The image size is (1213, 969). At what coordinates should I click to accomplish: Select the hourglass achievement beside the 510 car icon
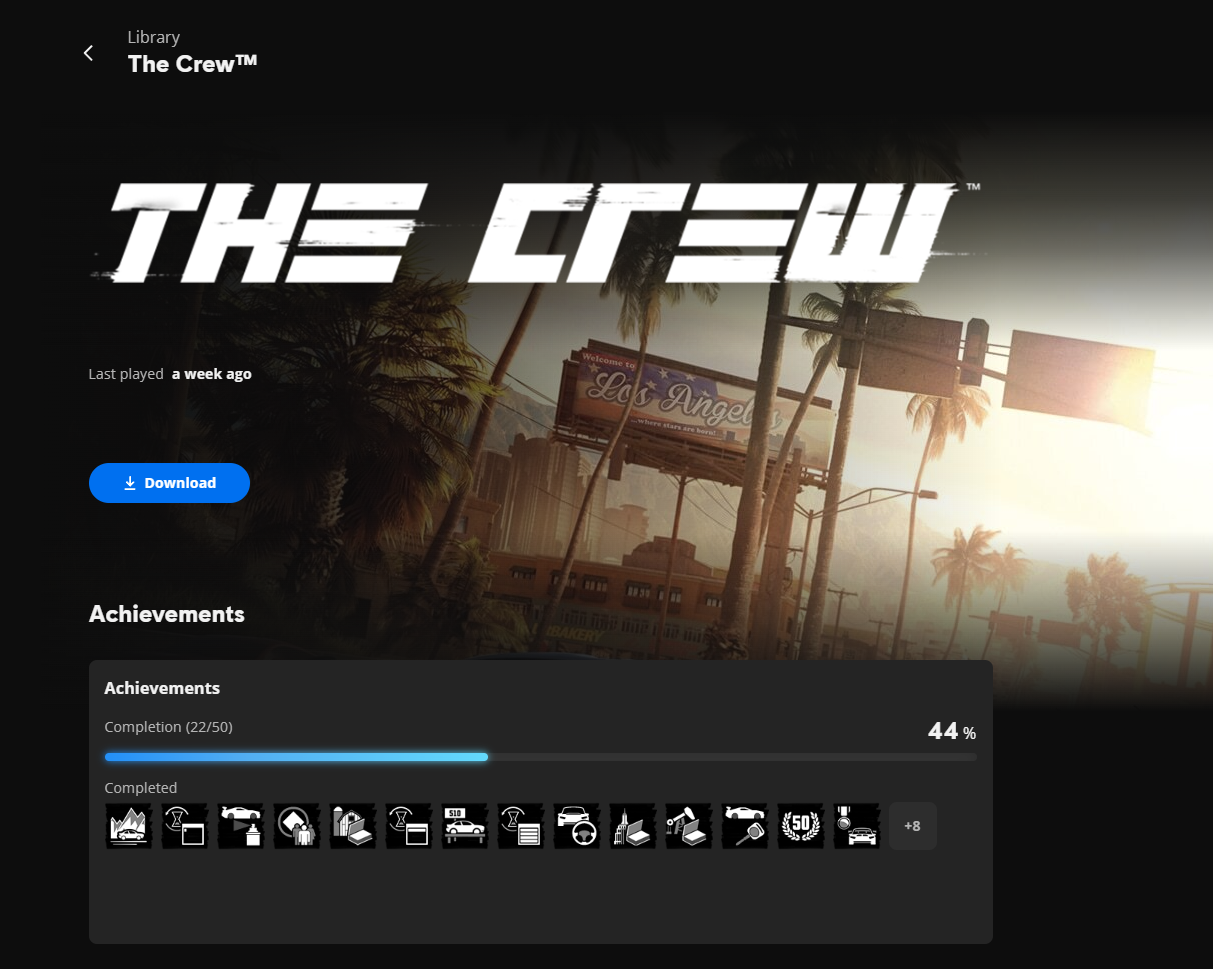[x=409, y=826]
